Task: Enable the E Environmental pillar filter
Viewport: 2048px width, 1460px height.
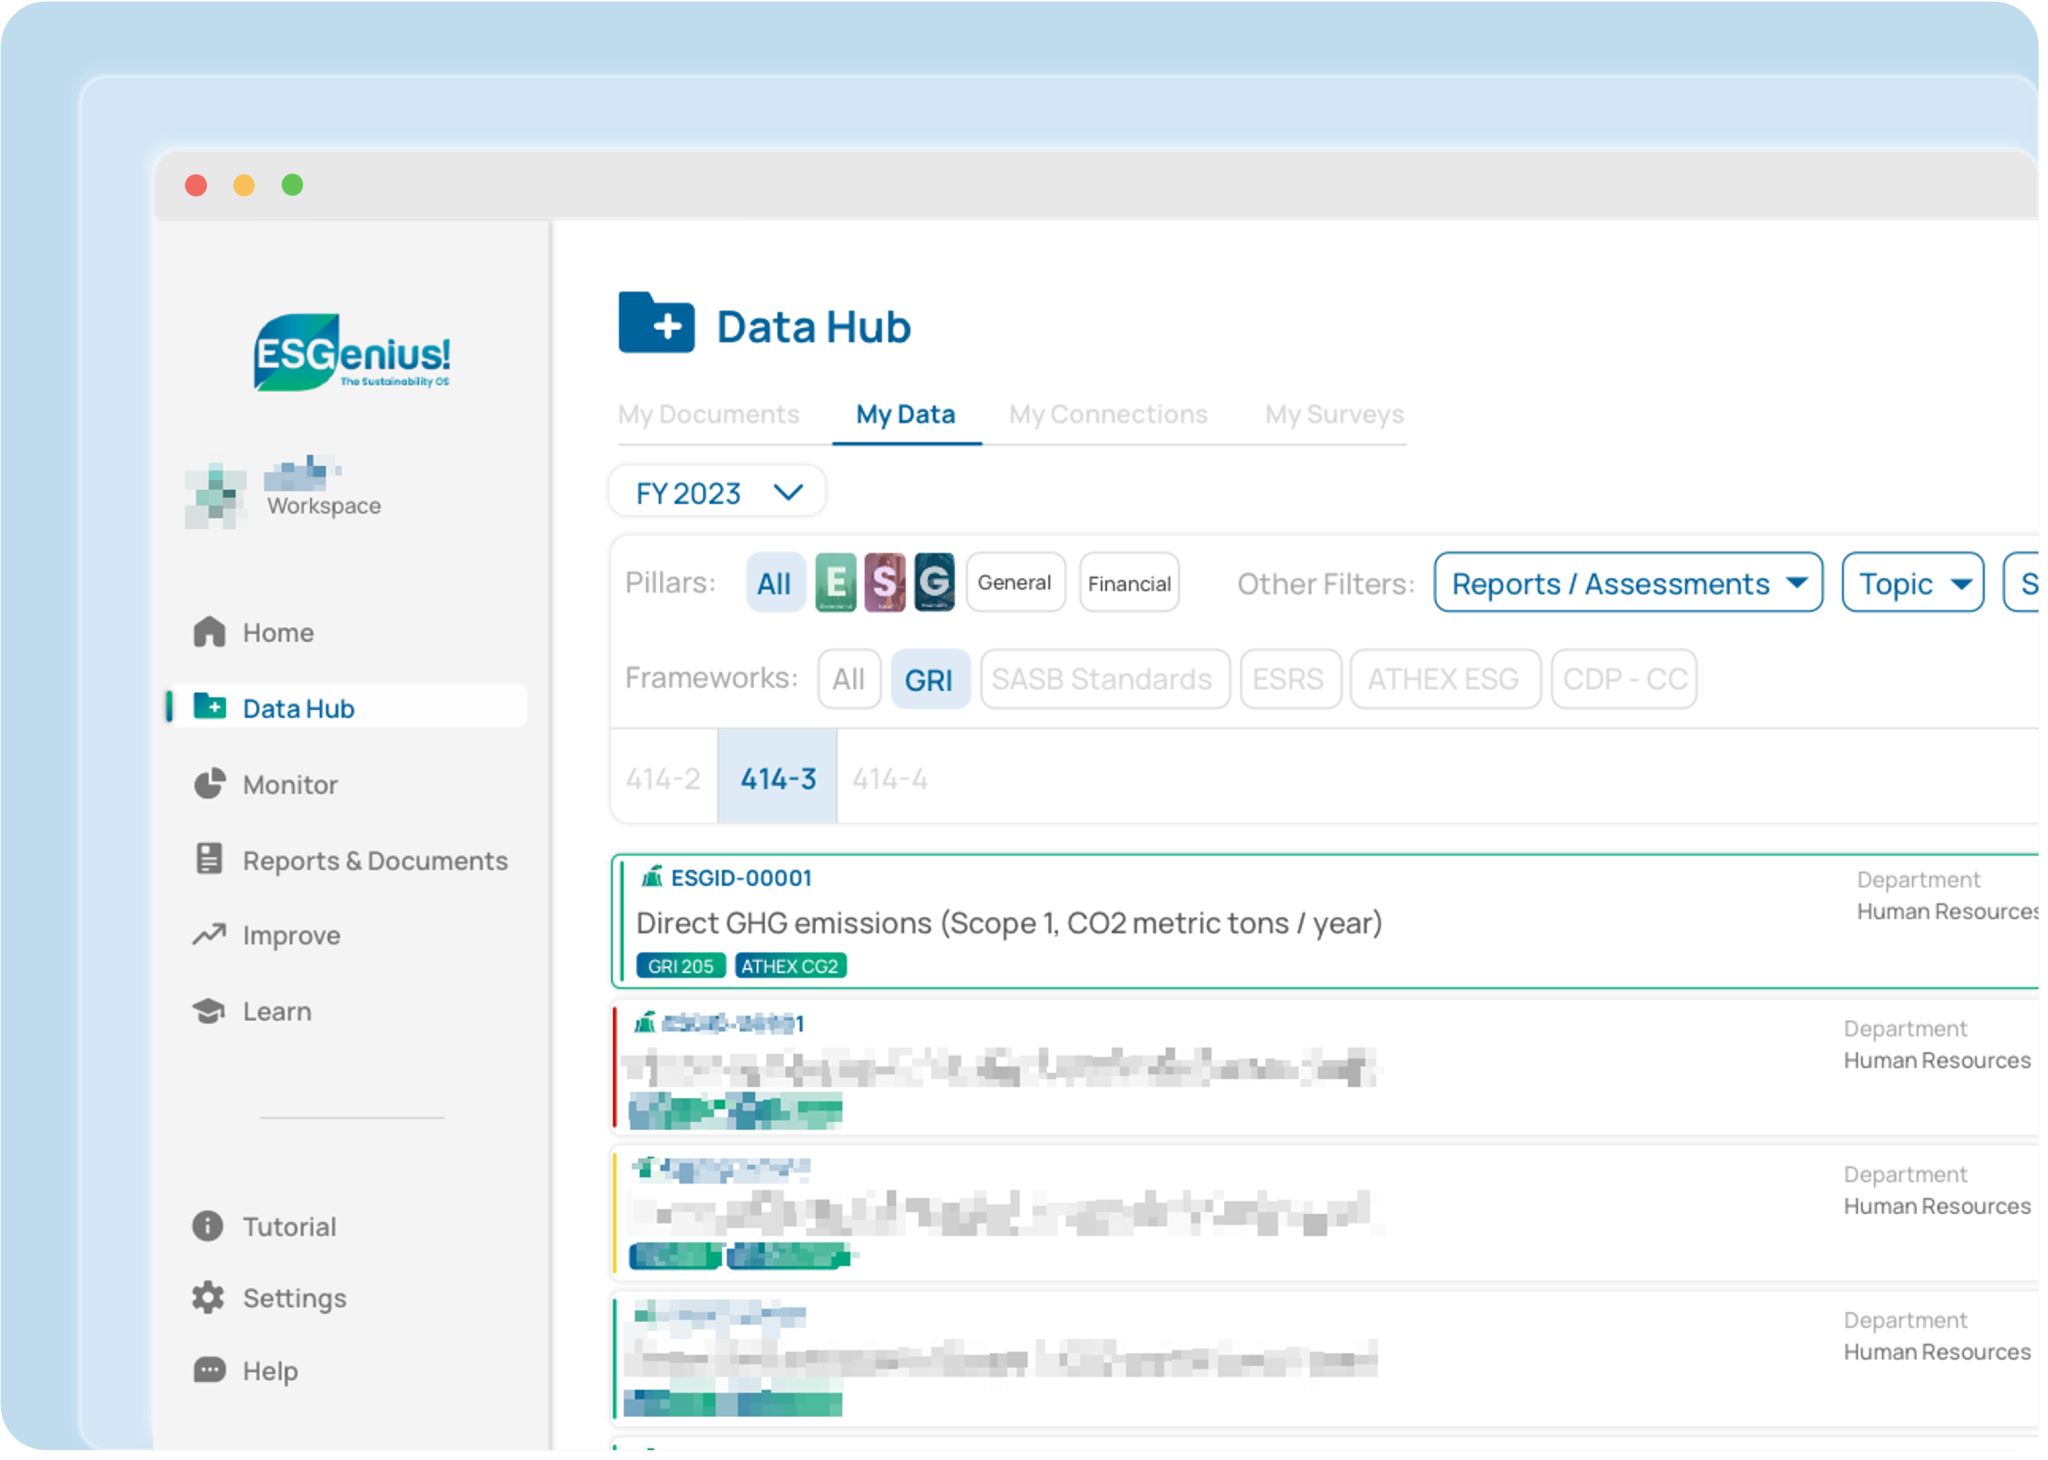Action: [x=836, y=582]
